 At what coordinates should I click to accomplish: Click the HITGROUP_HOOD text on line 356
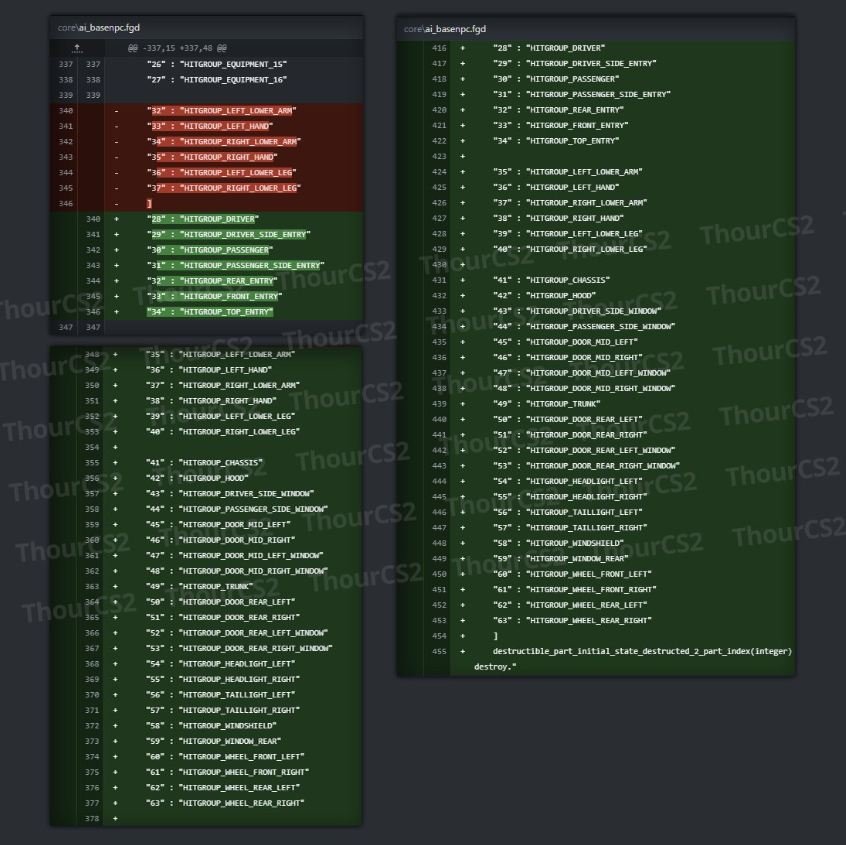pyautogui.click(x=217, y=478)
